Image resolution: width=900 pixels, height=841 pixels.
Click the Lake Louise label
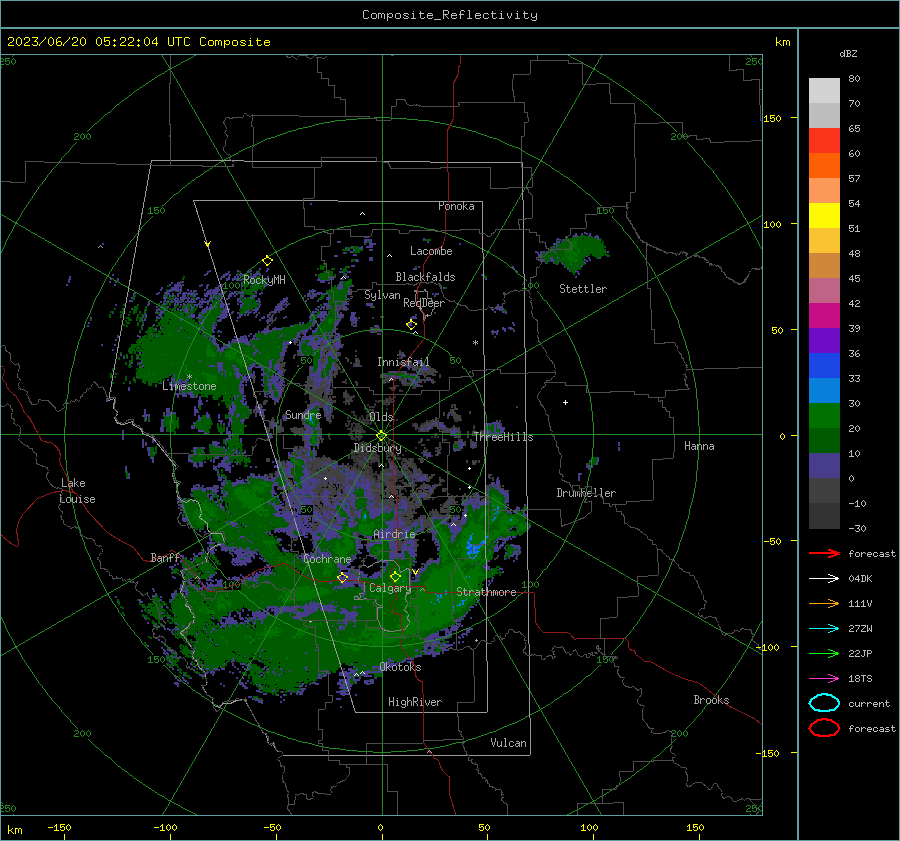pyautogui.click(x=77, y=491)
